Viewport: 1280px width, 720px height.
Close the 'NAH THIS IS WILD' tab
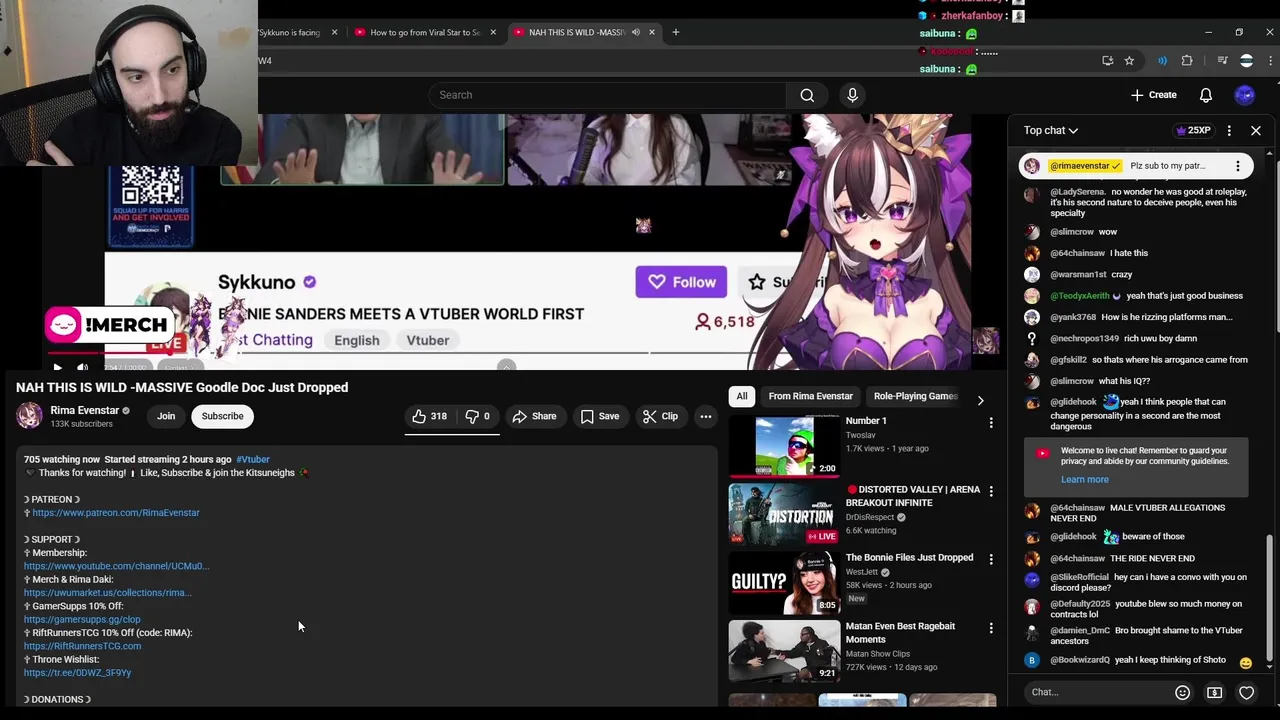click(651, 32)
